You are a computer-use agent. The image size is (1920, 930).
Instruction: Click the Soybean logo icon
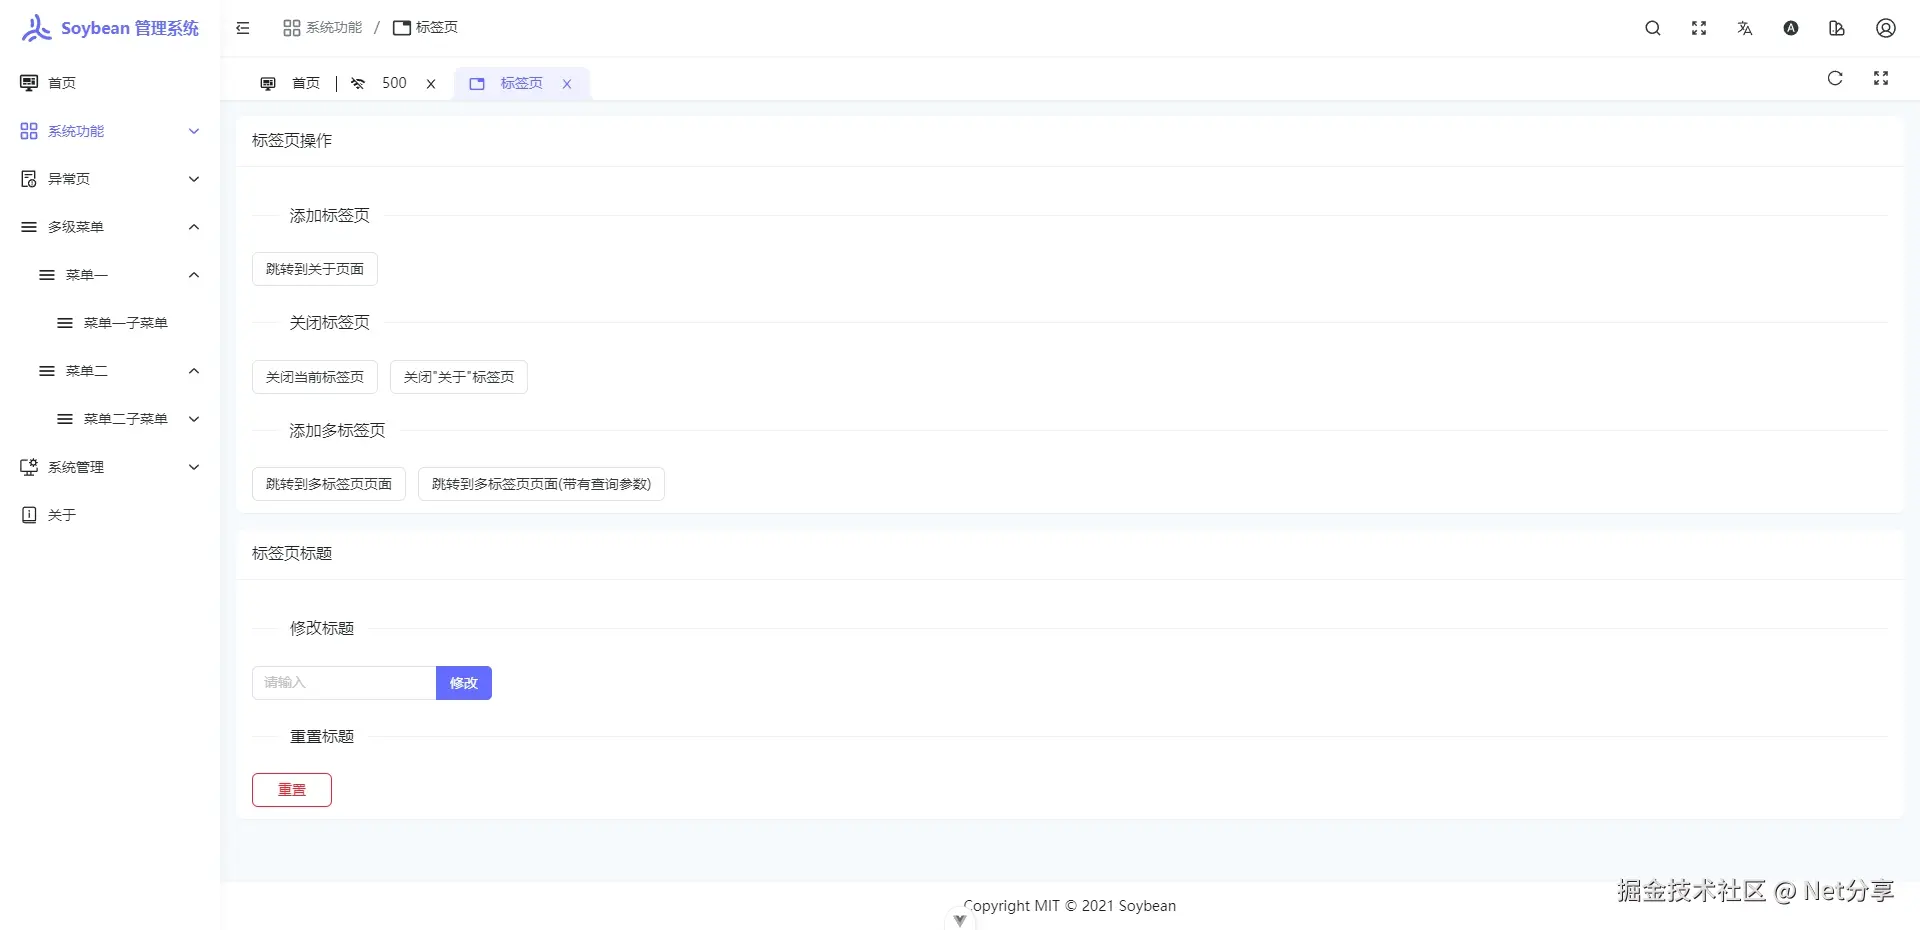coord(36,28)
